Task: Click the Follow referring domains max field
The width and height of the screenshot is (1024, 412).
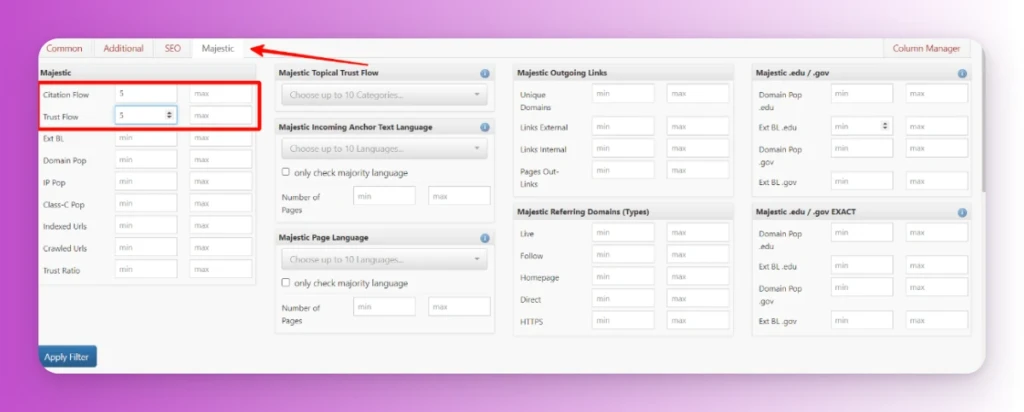Action: point(697,255)
